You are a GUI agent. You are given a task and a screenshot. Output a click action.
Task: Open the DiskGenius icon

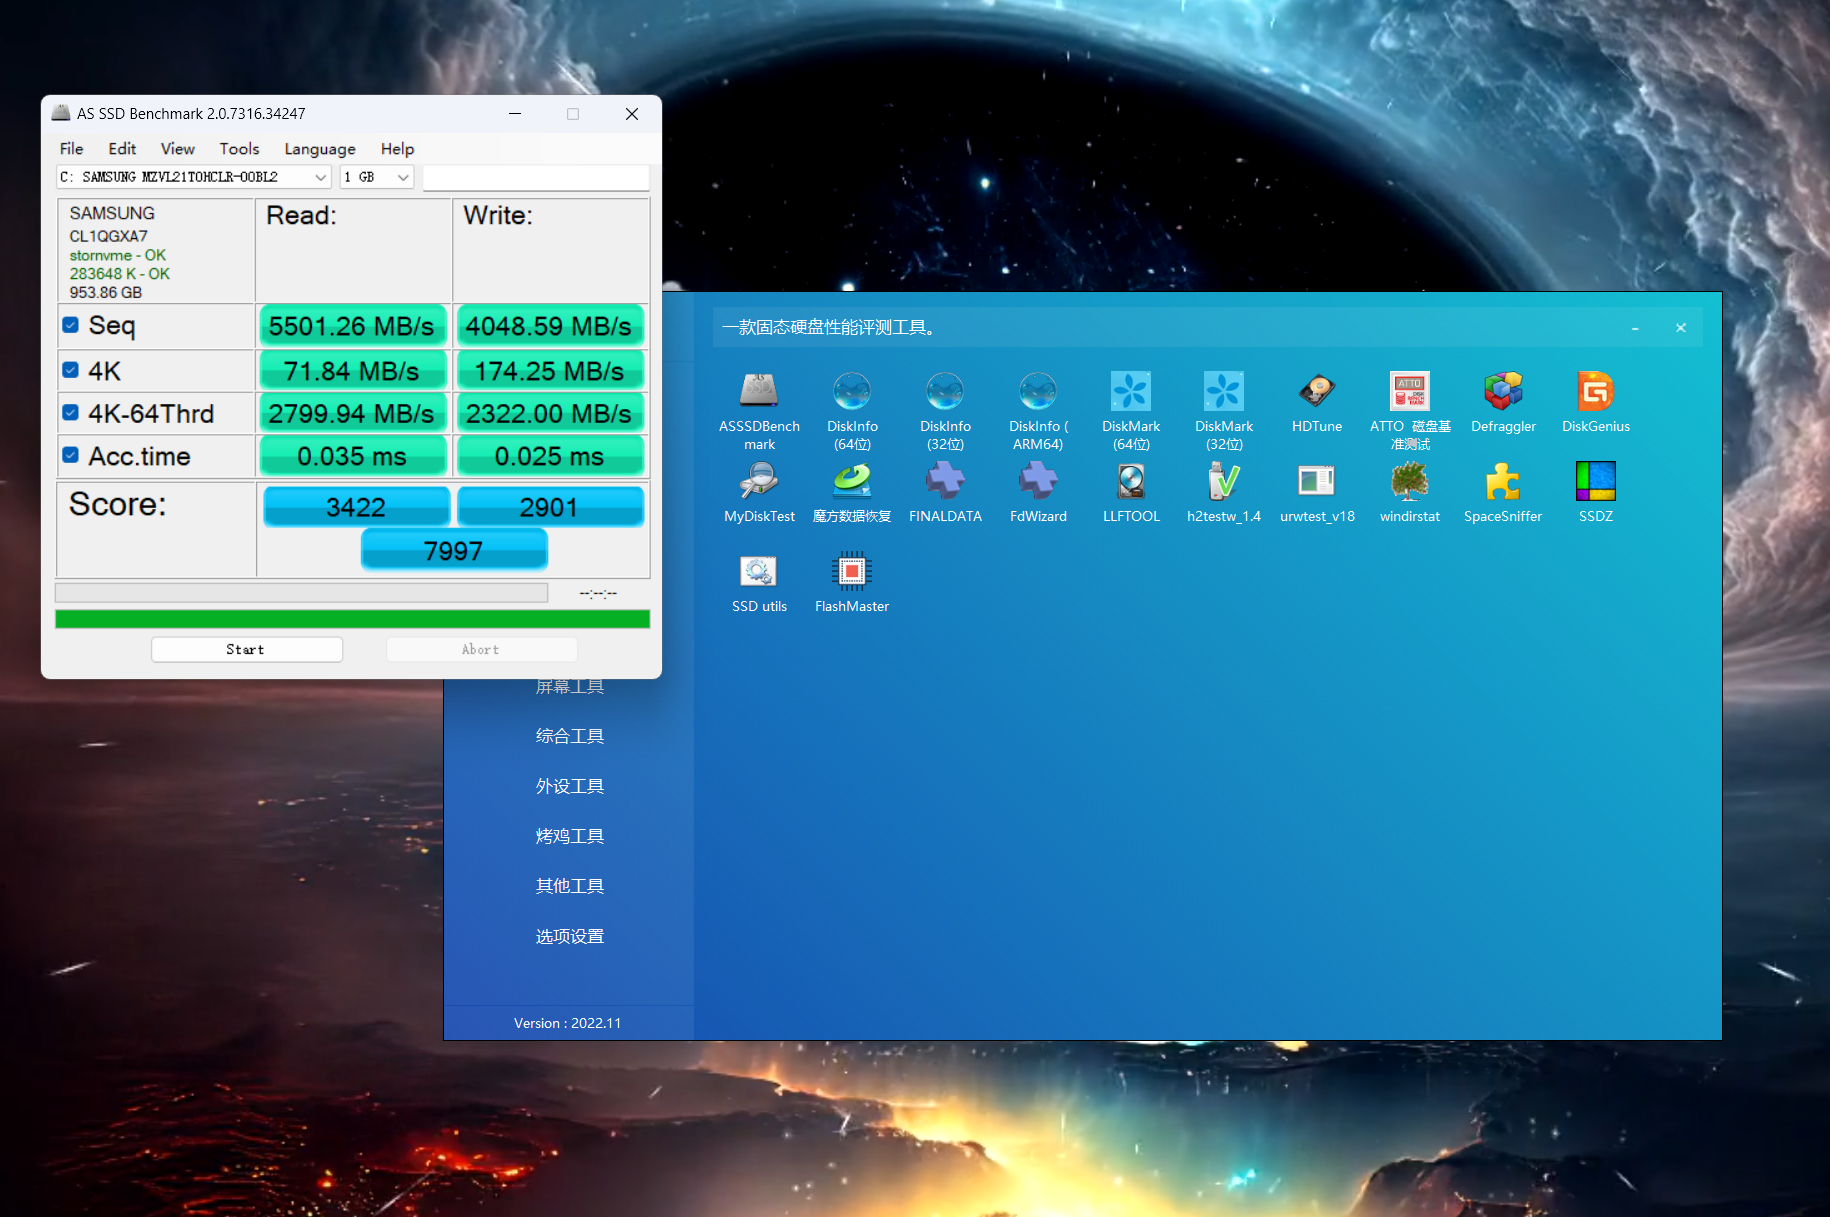click(1596, 391)
